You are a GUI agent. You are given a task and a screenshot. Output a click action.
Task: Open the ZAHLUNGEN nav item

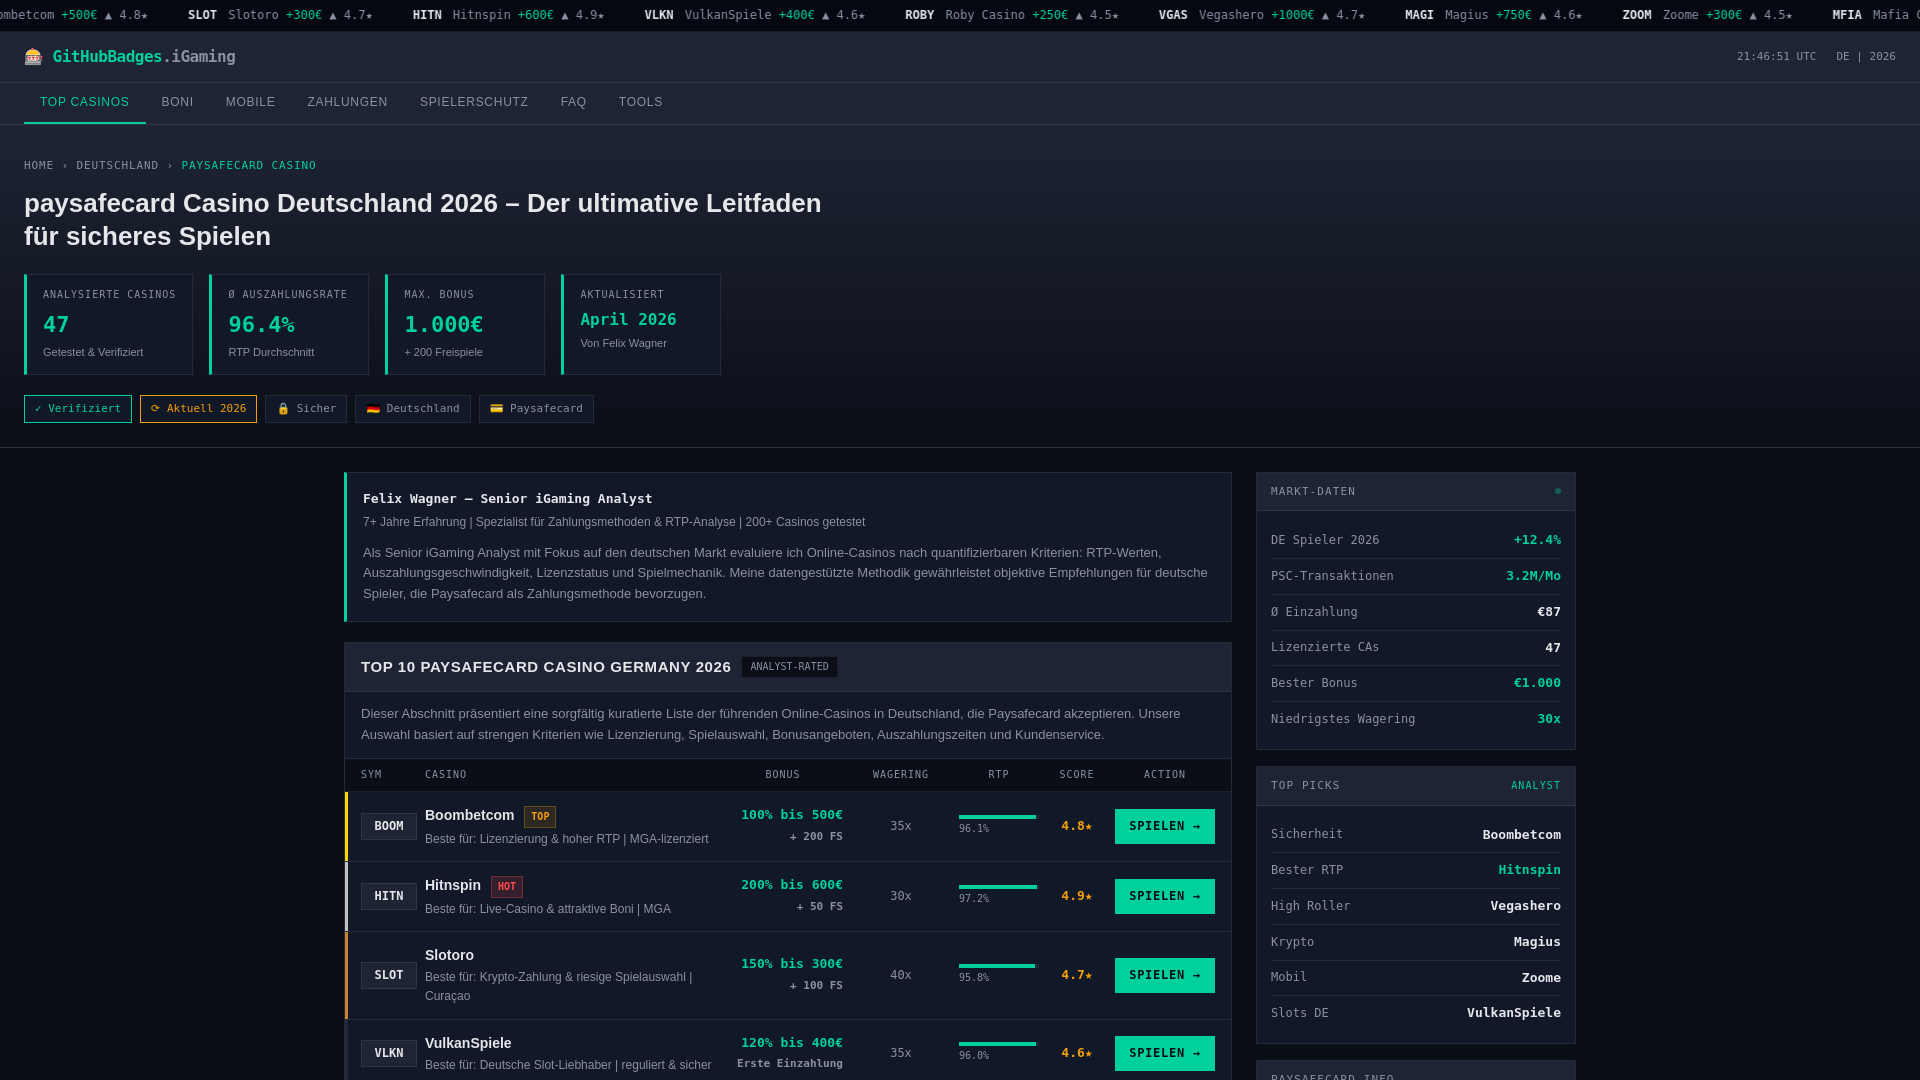(347, 102)
